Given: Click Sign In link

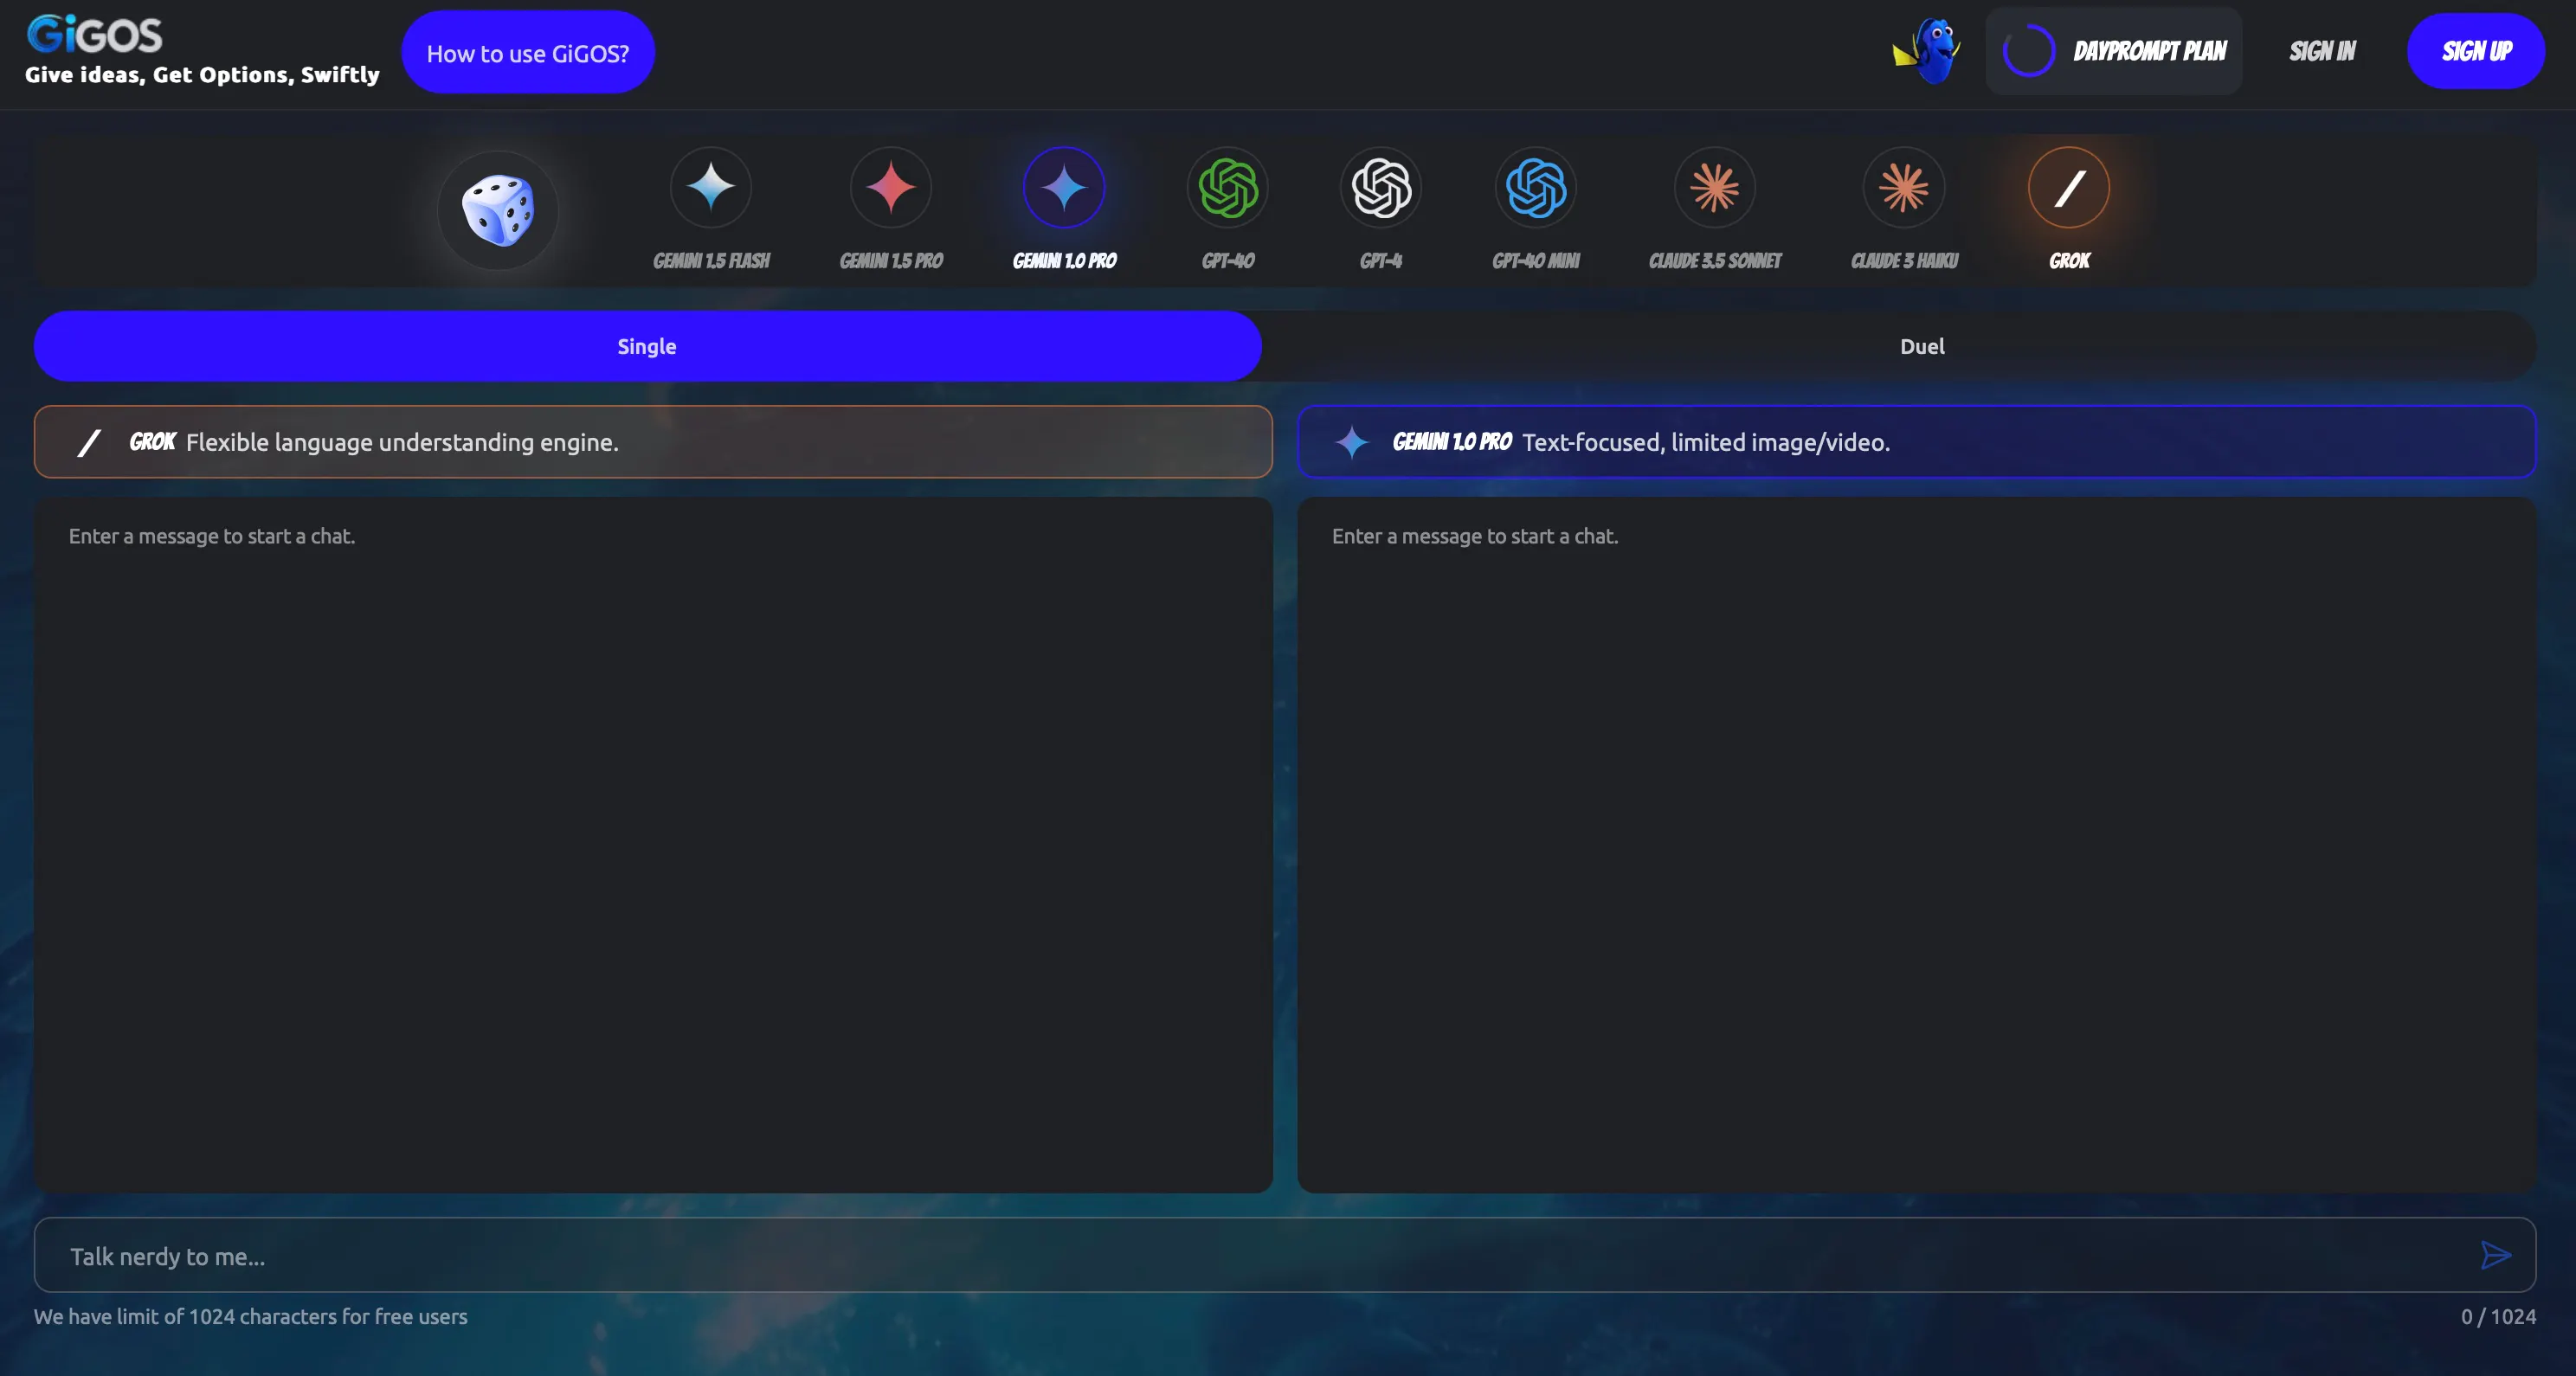Looking at the screenshot, I should tap(2322, 51).
